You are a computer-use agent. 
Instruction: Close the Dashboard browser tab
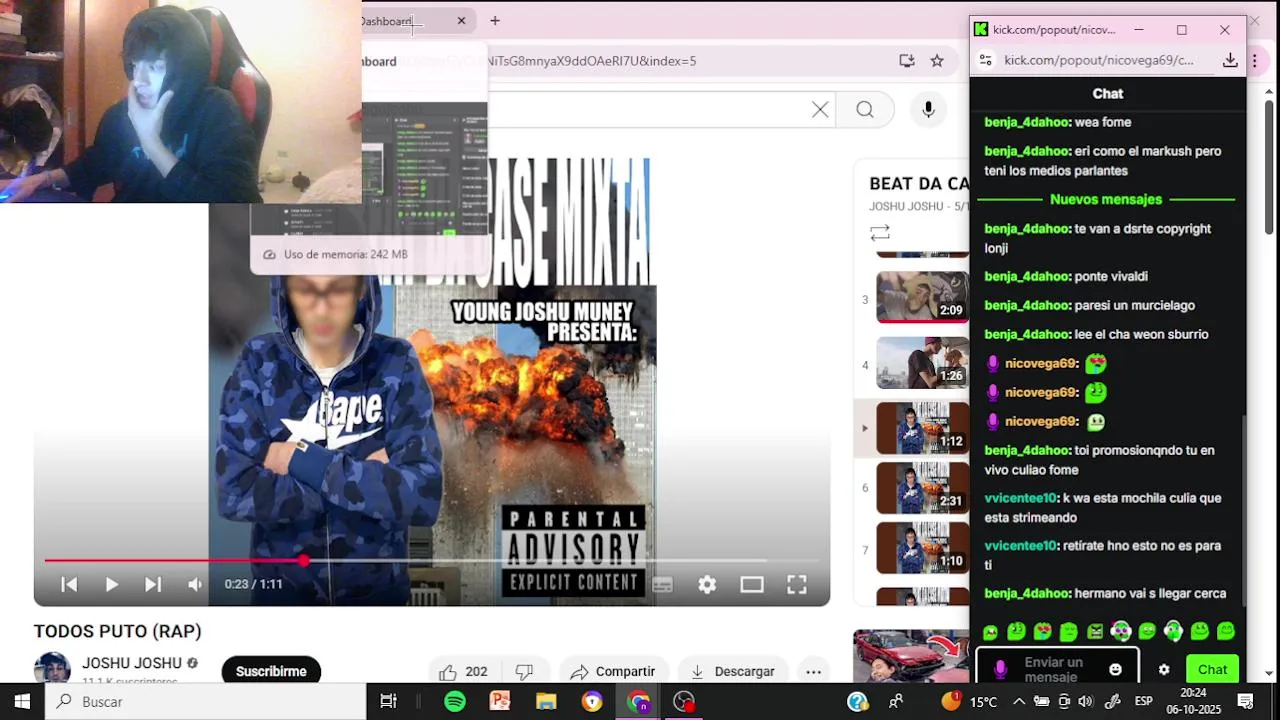pyautogui.click(x=461, y=20)
